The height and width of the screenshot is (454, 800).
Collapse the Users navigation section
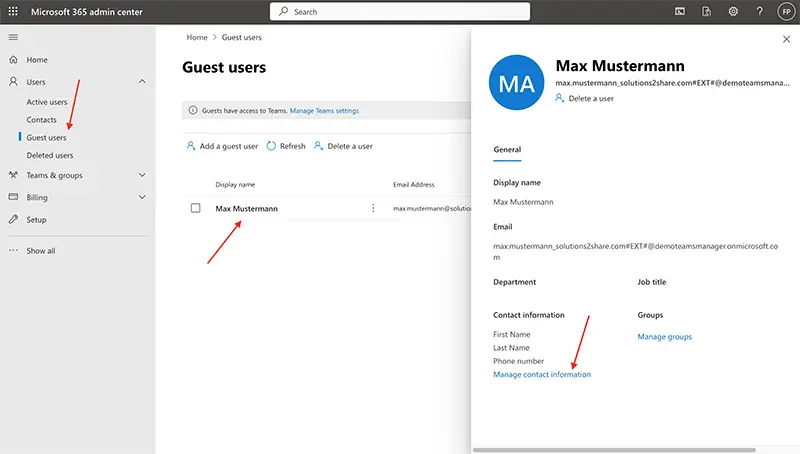(x=142, y=81)
